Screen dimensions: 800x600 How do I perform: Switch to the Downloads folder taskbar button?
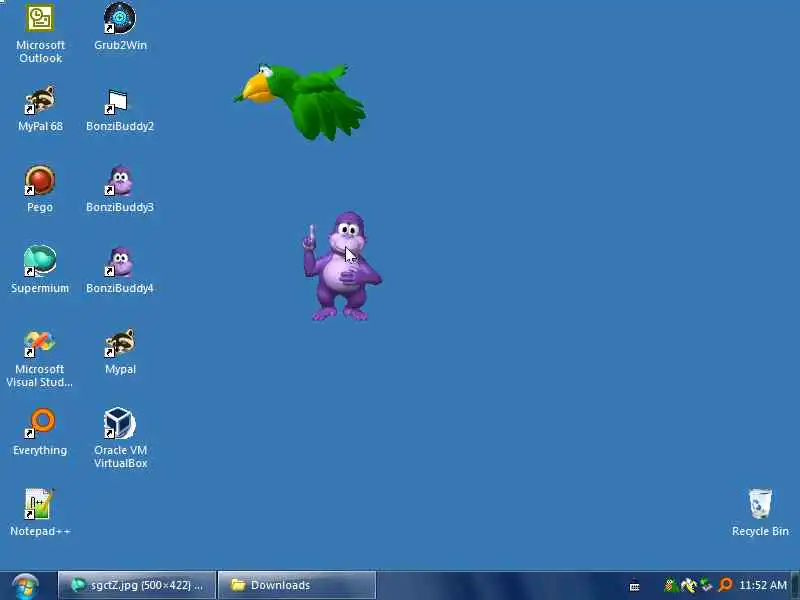(297, 585)
